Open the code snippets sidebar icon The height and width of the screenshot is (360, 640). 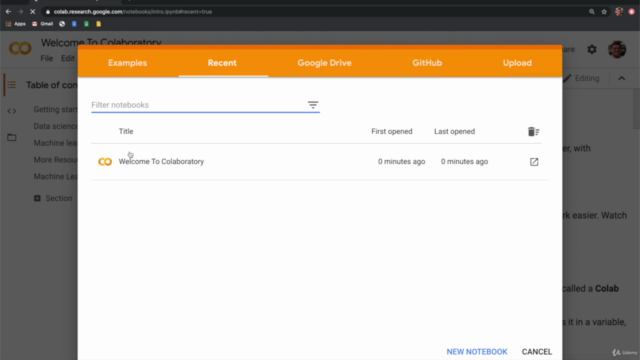(11, 111)
